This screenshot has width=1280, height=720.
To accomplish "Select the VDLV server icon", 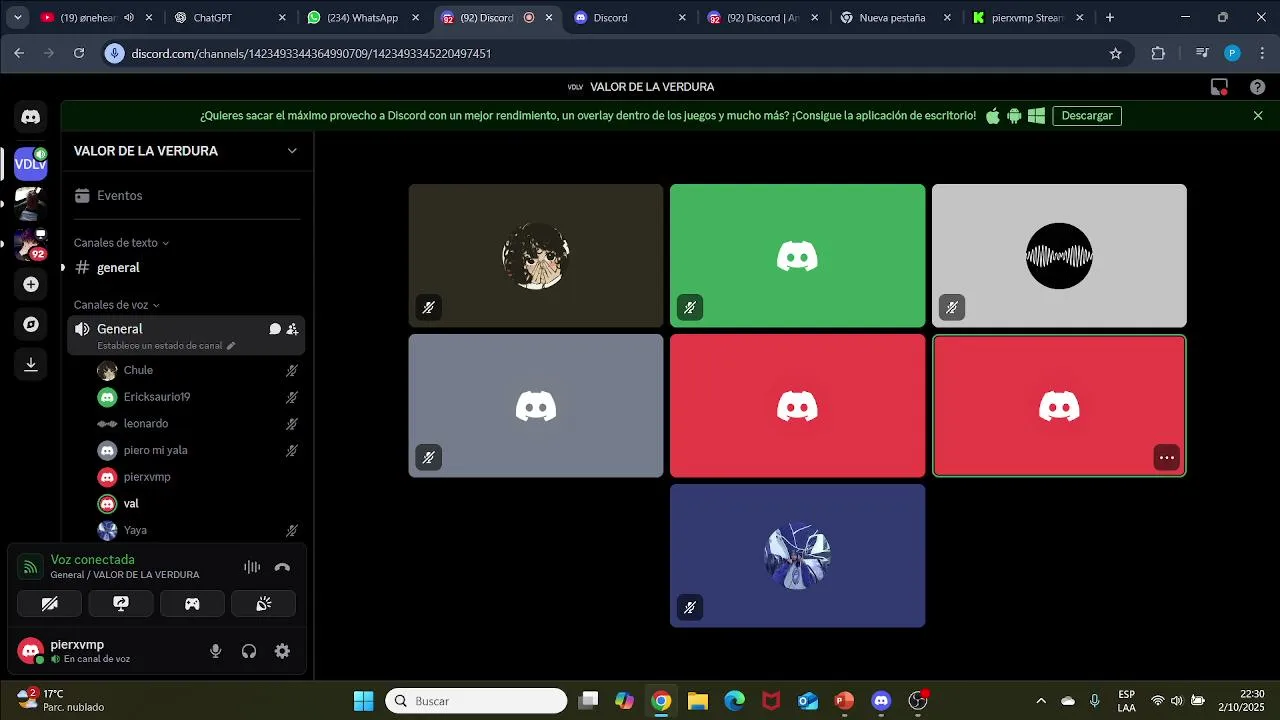I will click(x=31, y=163).
